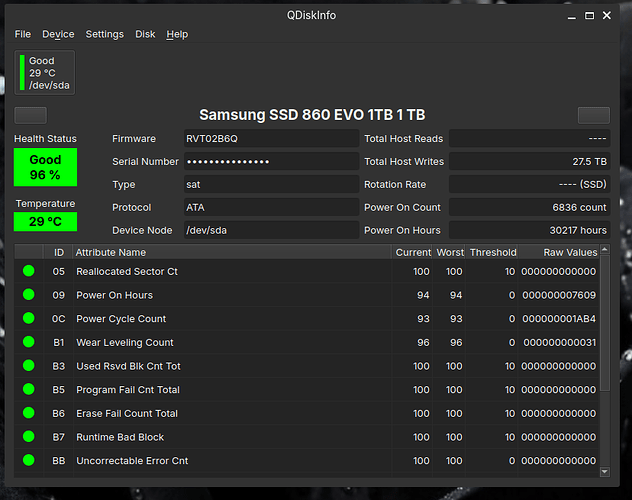Click green status dot for Wear Leveling Count
Image resolution: width=632 pixels, height=500 pixels.
coord(29,342)
